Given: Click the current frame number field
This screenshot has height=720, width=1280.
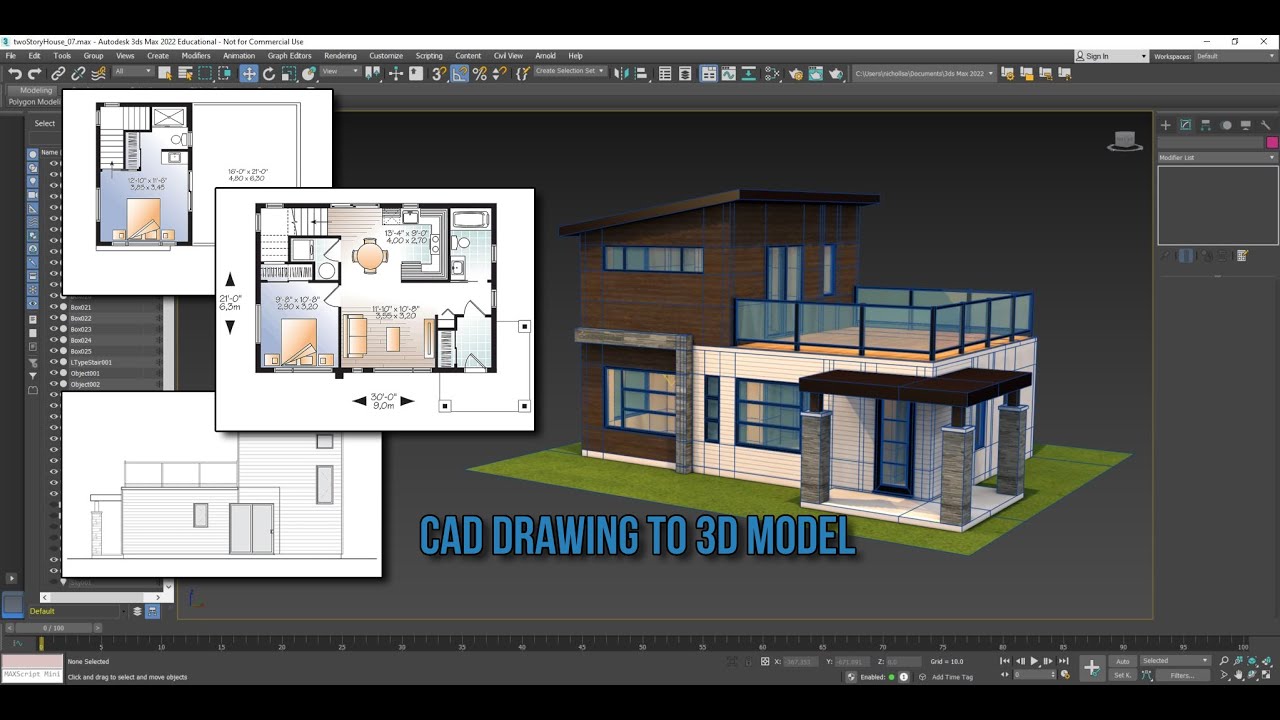Looking at the screenshot, I should point(1036,675).
